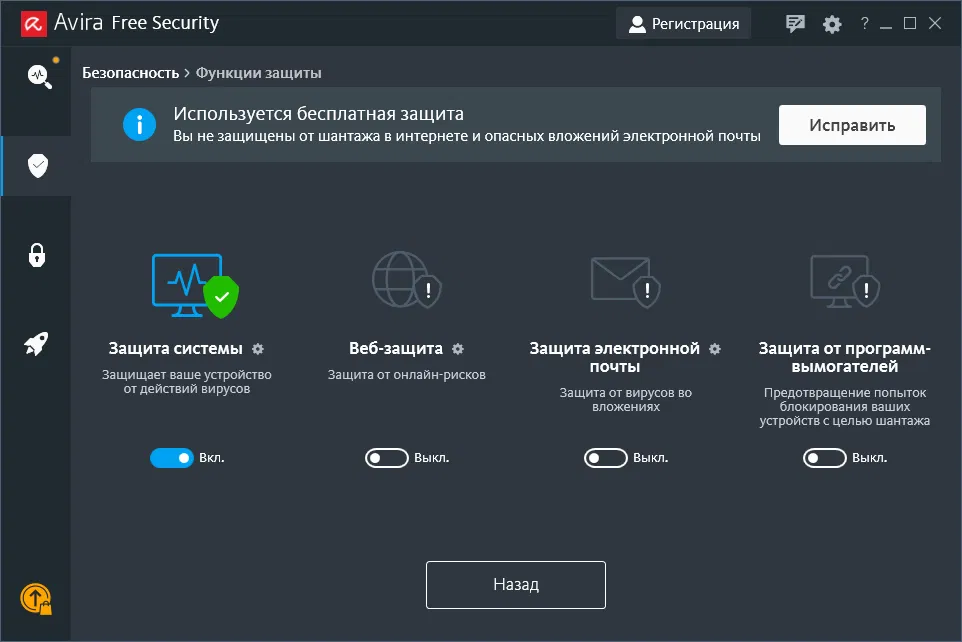Click the orange upgrade icon at bottom-left
Image resolution: width=962 pixels, height=642 pixels.
click(x=35, y=599)
